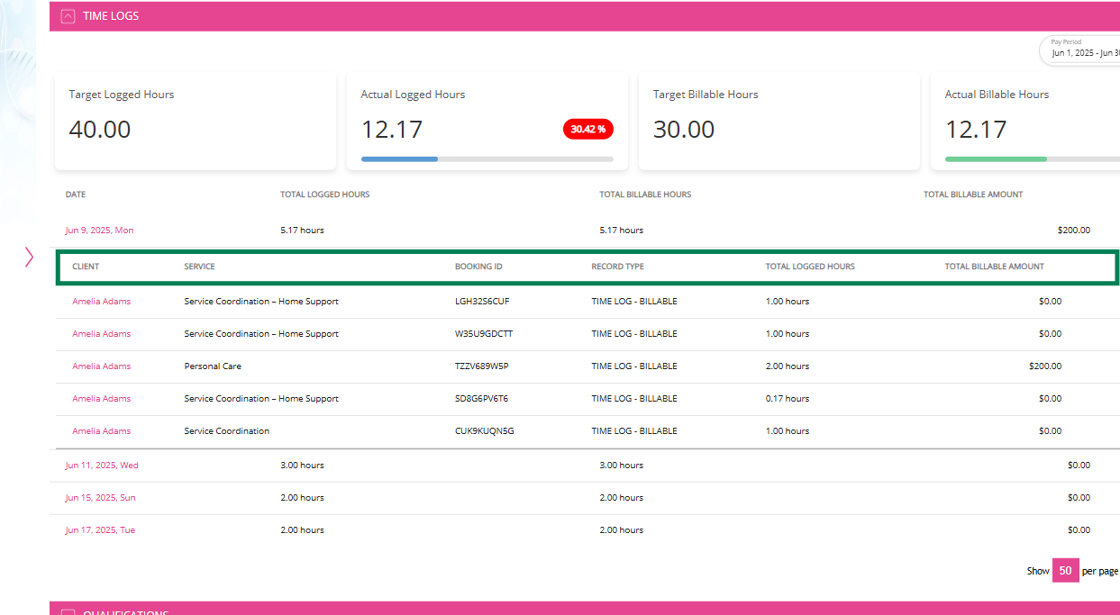The image size is (1120, 615).
Task: Click booking ID LGH32S6CUF
Action: coord(482,301)
